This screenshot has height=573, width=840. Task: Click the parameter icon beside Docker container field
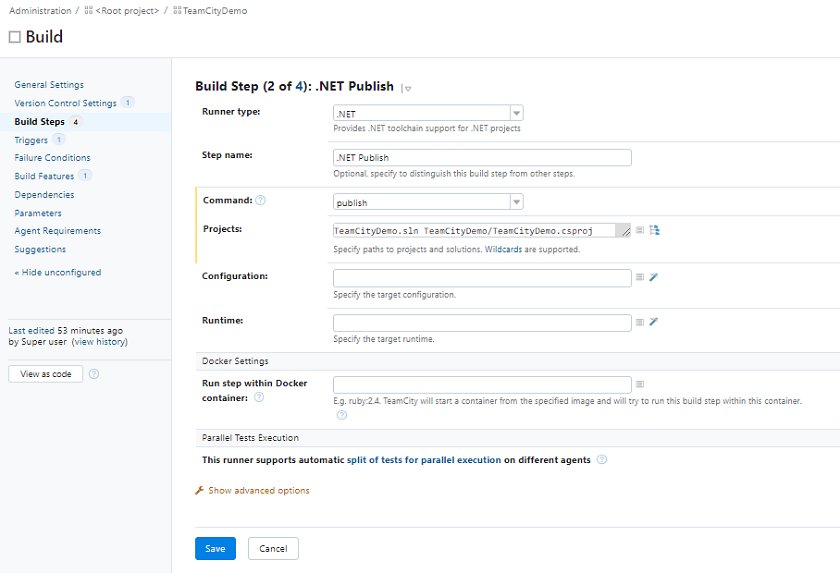(640, 384)
